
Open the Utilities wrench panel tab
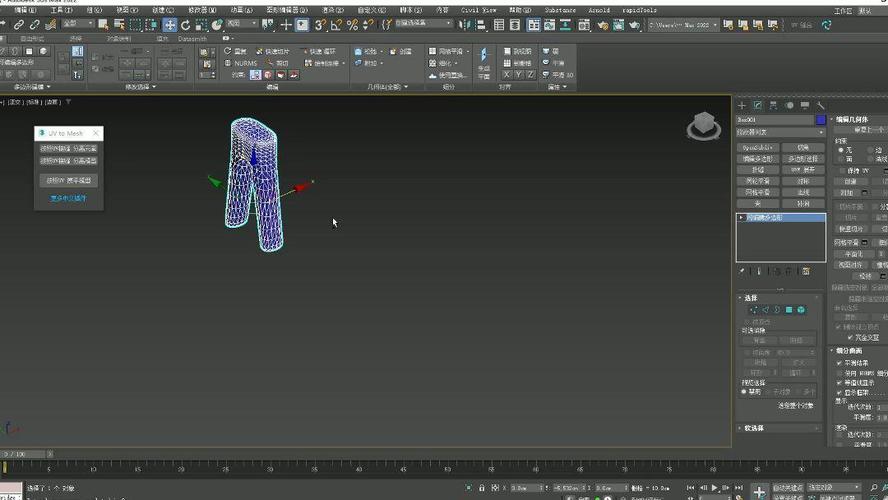point(820,105)
